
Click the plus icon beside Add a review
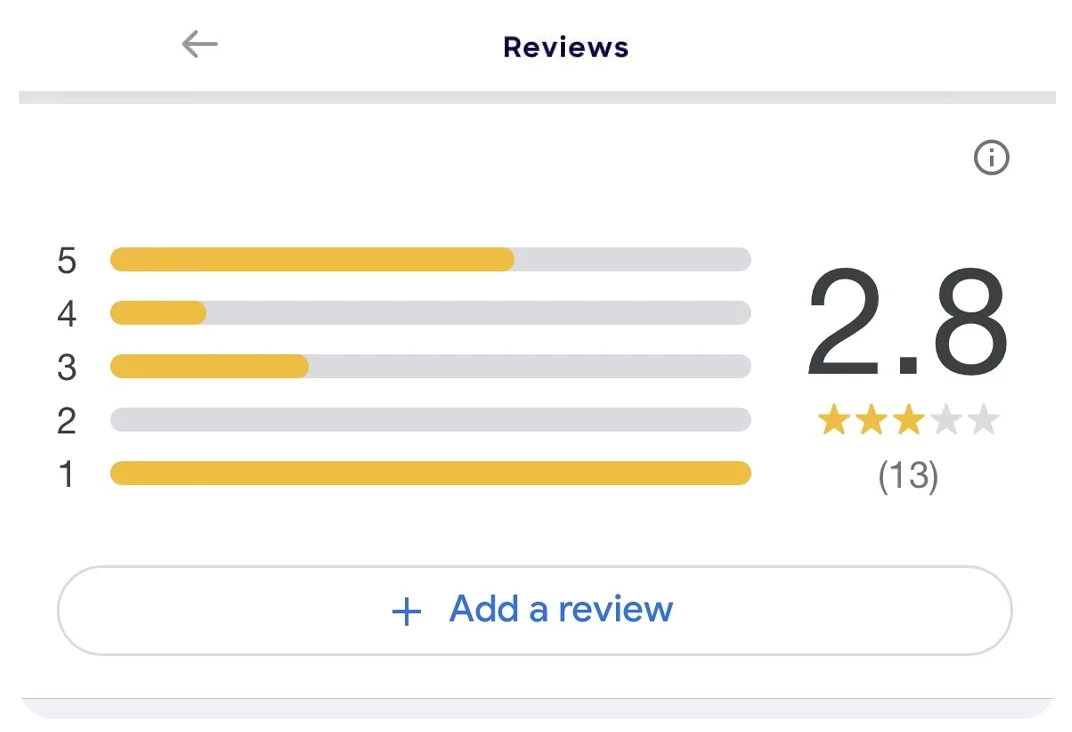406,611
